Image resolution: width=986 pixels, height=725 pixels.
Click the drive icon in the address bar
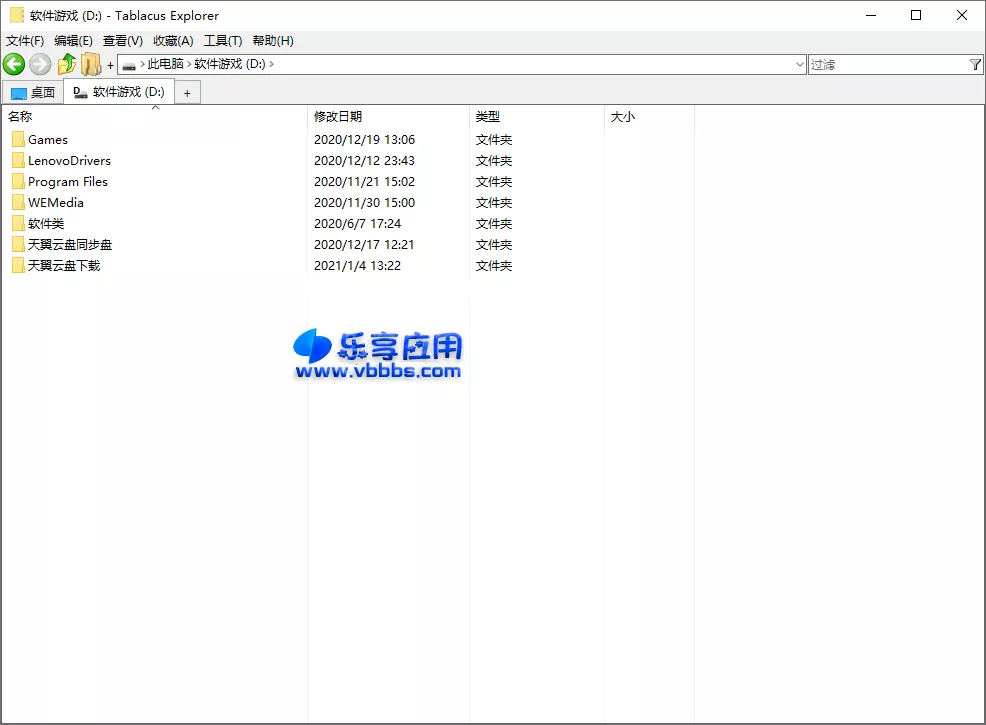pos(129,64)
